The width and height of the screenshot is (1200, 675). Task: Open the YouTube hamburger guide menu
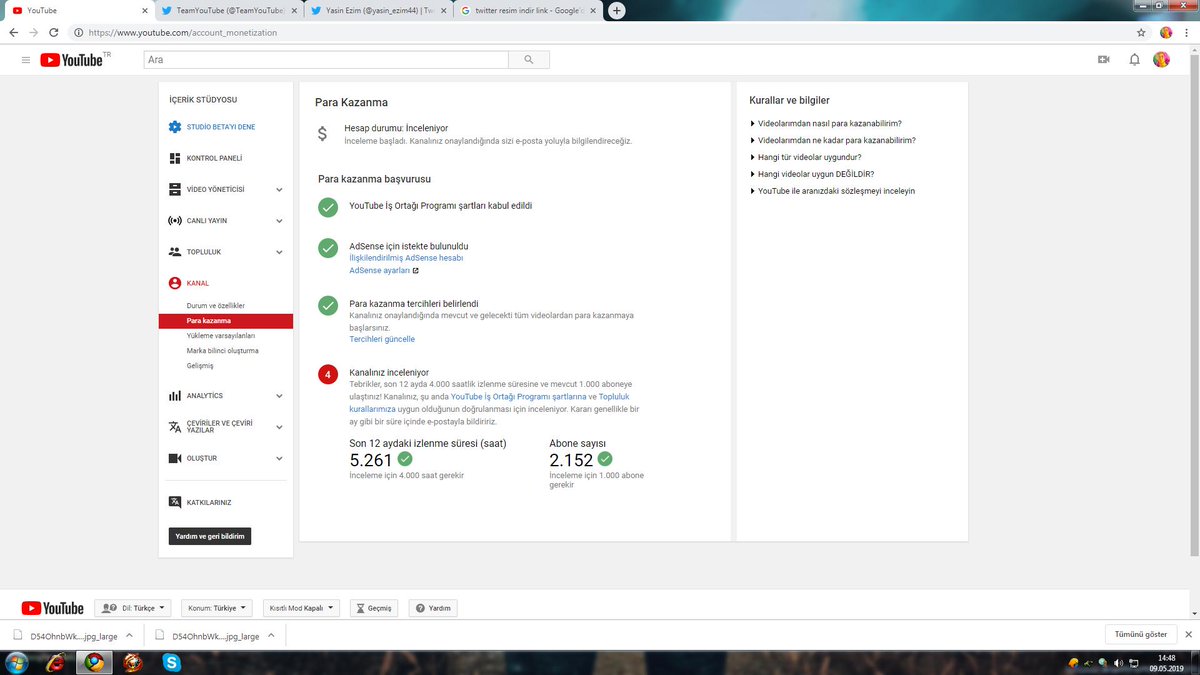coord(25,60)
